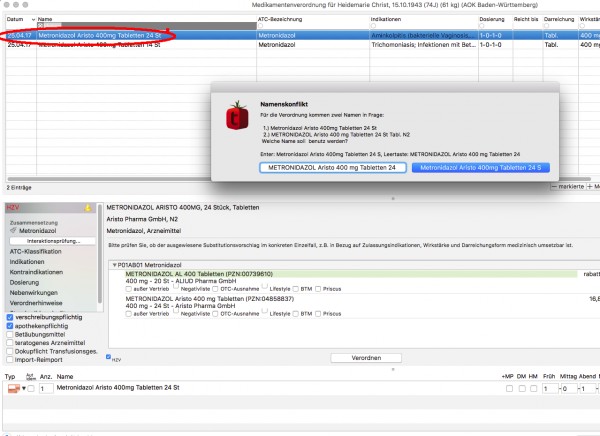600x436 pixels.
Task: Click the Abend dosage field
Action: [x=587, y=389]
